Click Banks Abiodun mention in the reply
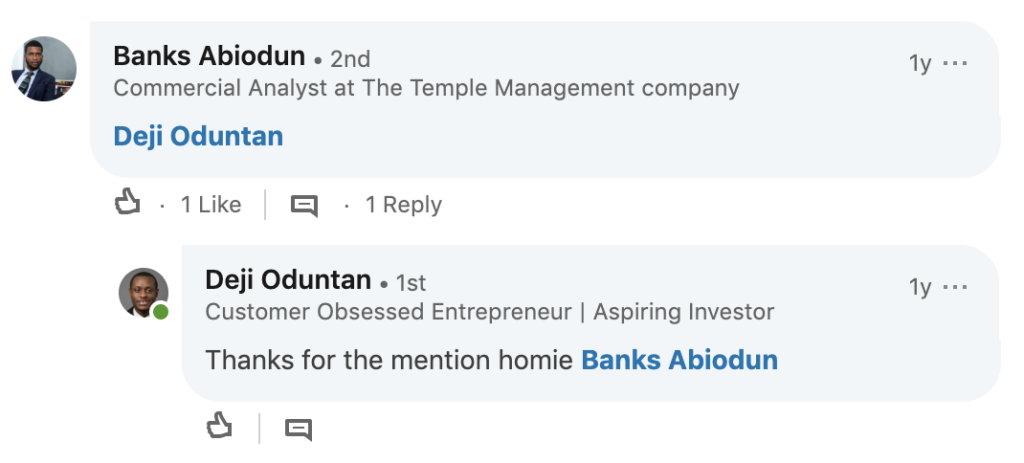 click(x=679, y=360)
